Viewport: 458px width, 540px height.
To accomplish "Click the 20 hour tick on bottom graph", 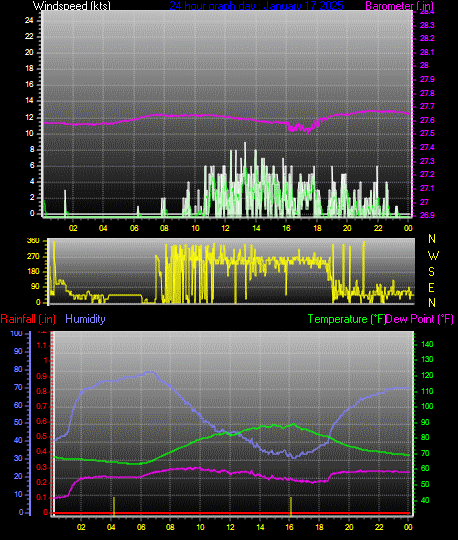I will 349,527.
